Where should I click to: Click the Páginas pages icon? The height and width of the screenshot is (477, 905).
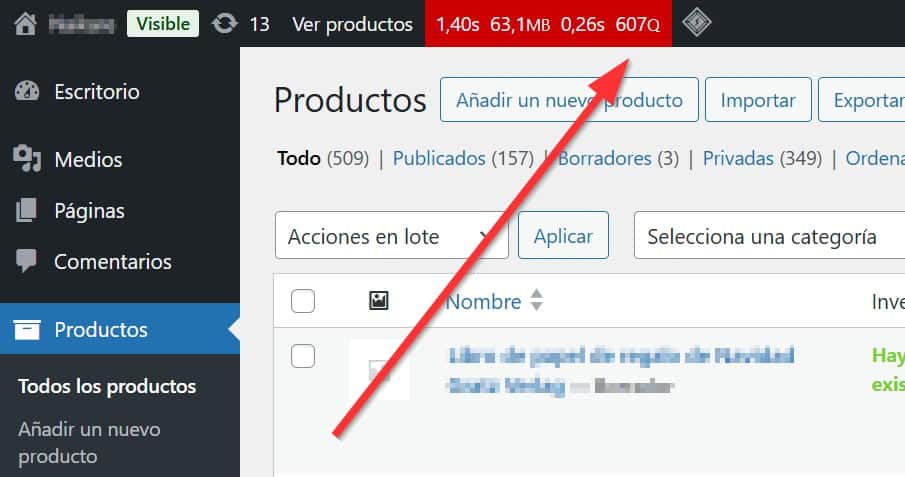coord(27,210)
